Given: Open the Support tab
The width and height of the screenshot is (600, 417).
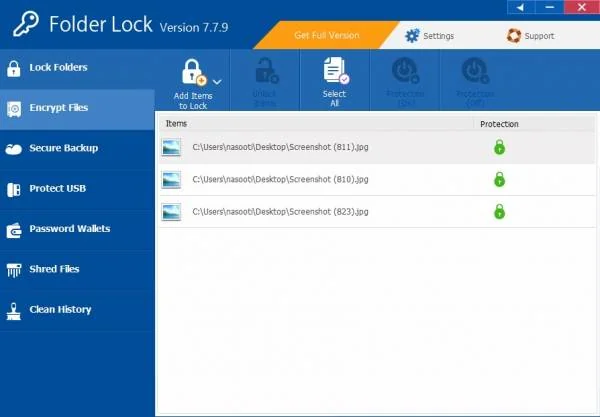Looking at the screenshot, I should tap(530, 36).
